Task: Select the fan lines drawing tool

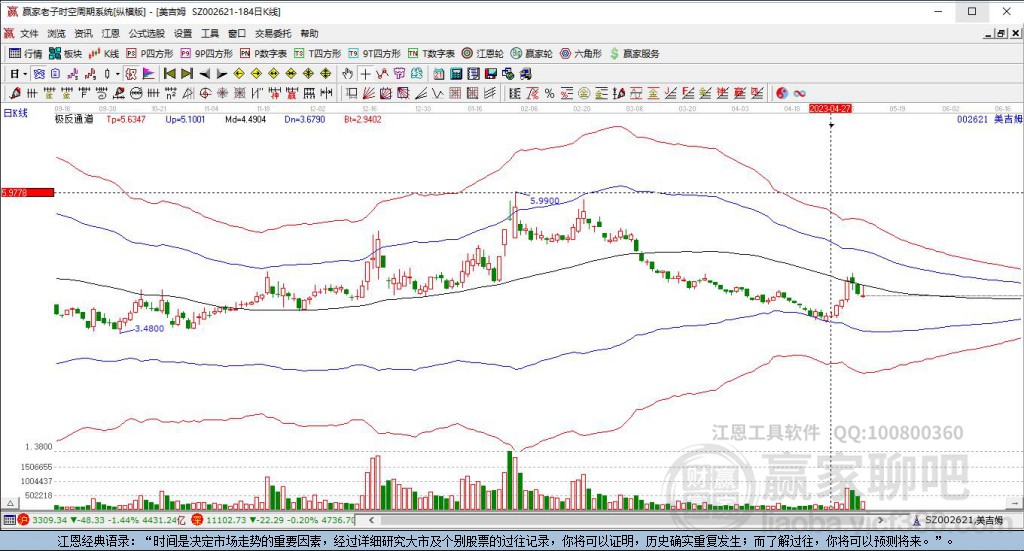Action: (x=368, y=93)
